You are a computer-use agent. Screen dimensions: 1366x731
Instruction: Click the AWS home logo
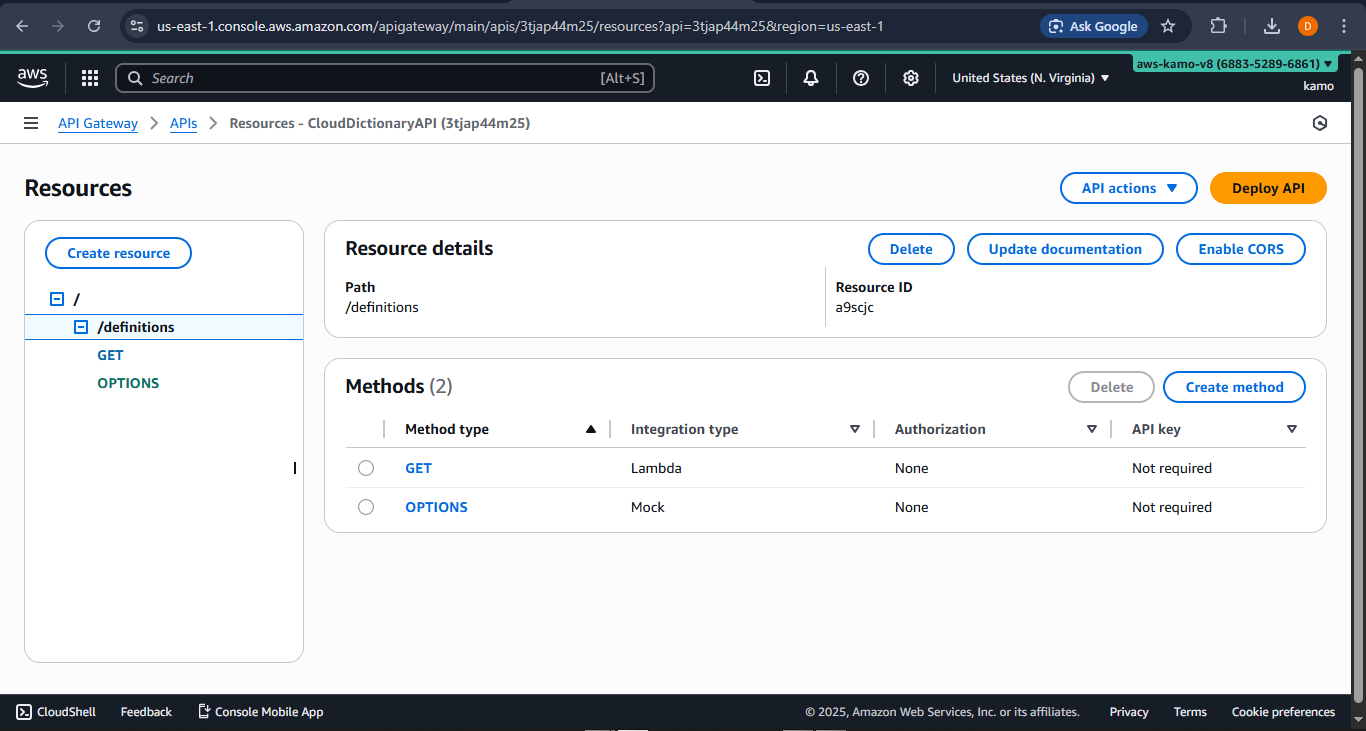tap(32, 77)
